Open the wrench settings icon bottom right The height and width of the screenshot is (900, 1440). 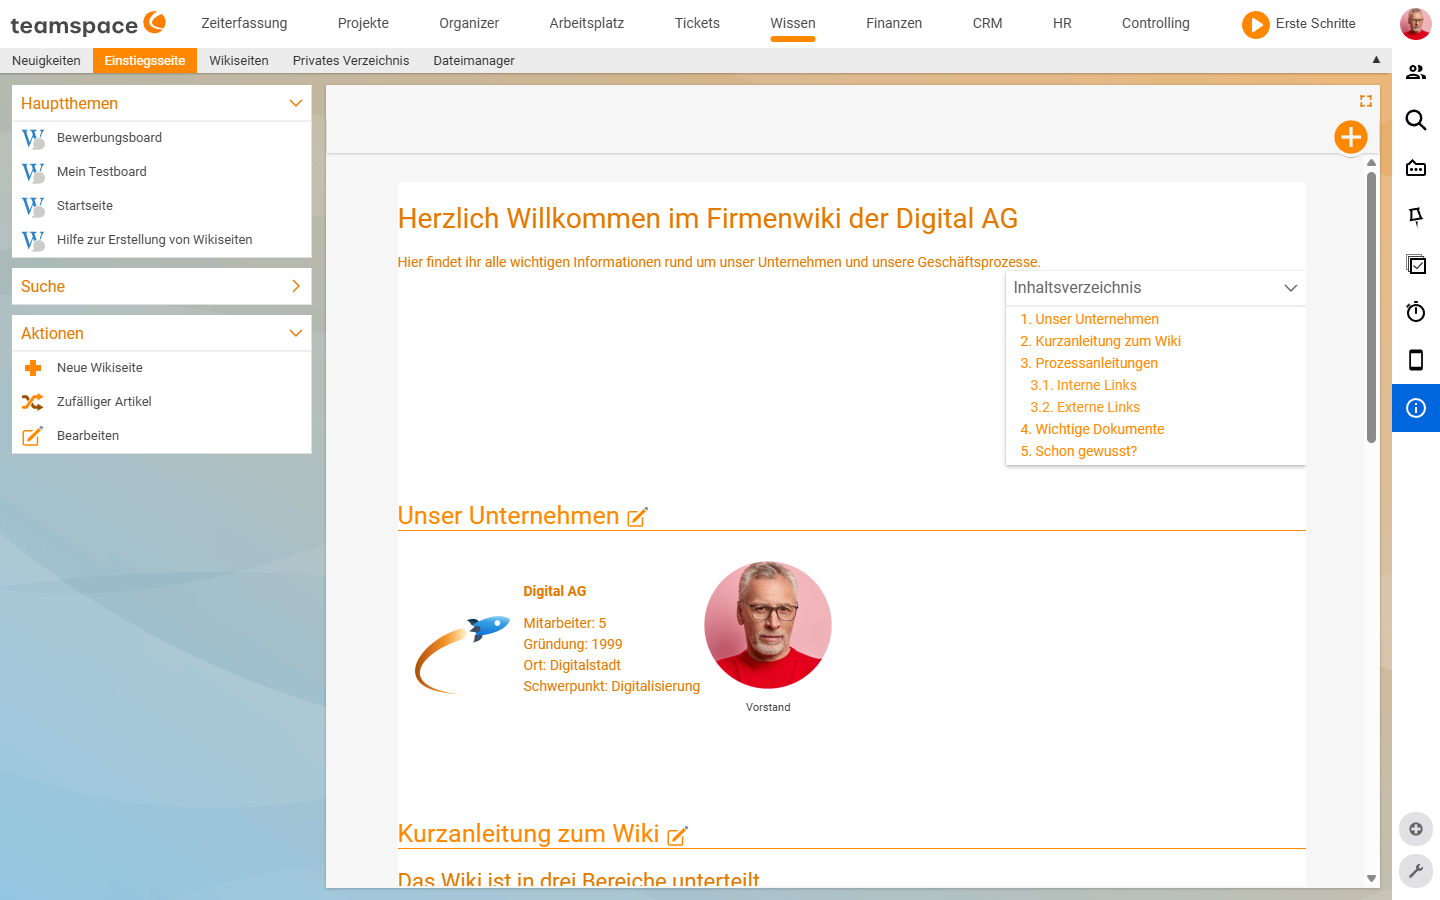point(1416,871)
